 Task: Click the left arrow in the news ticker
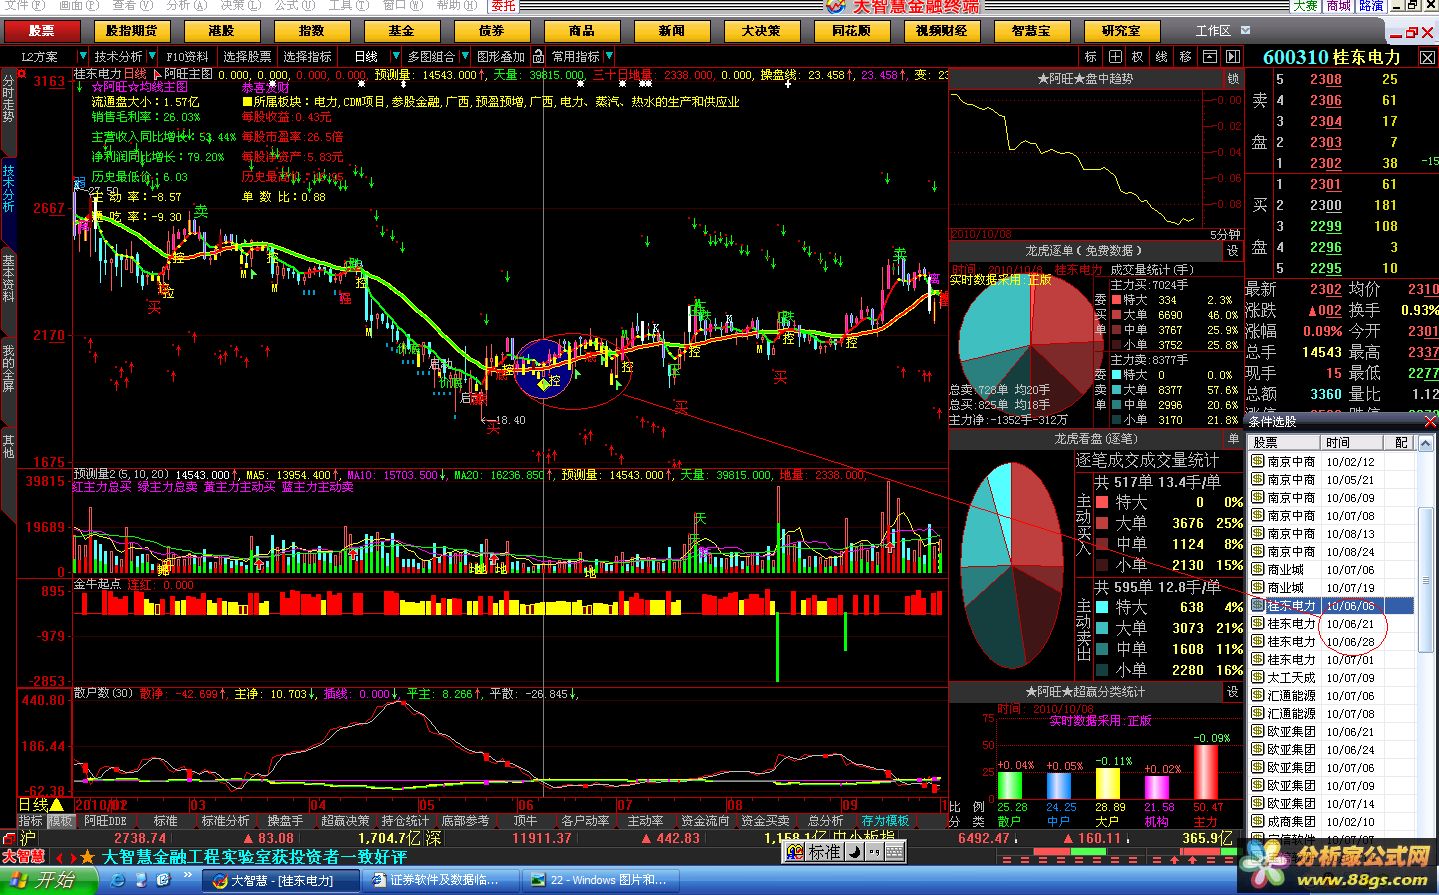(x=59, y=857)
